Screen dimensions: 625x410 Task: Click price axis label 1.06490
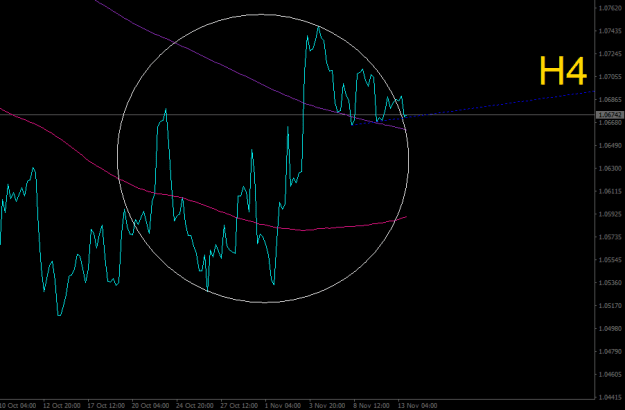coord(611,145)
